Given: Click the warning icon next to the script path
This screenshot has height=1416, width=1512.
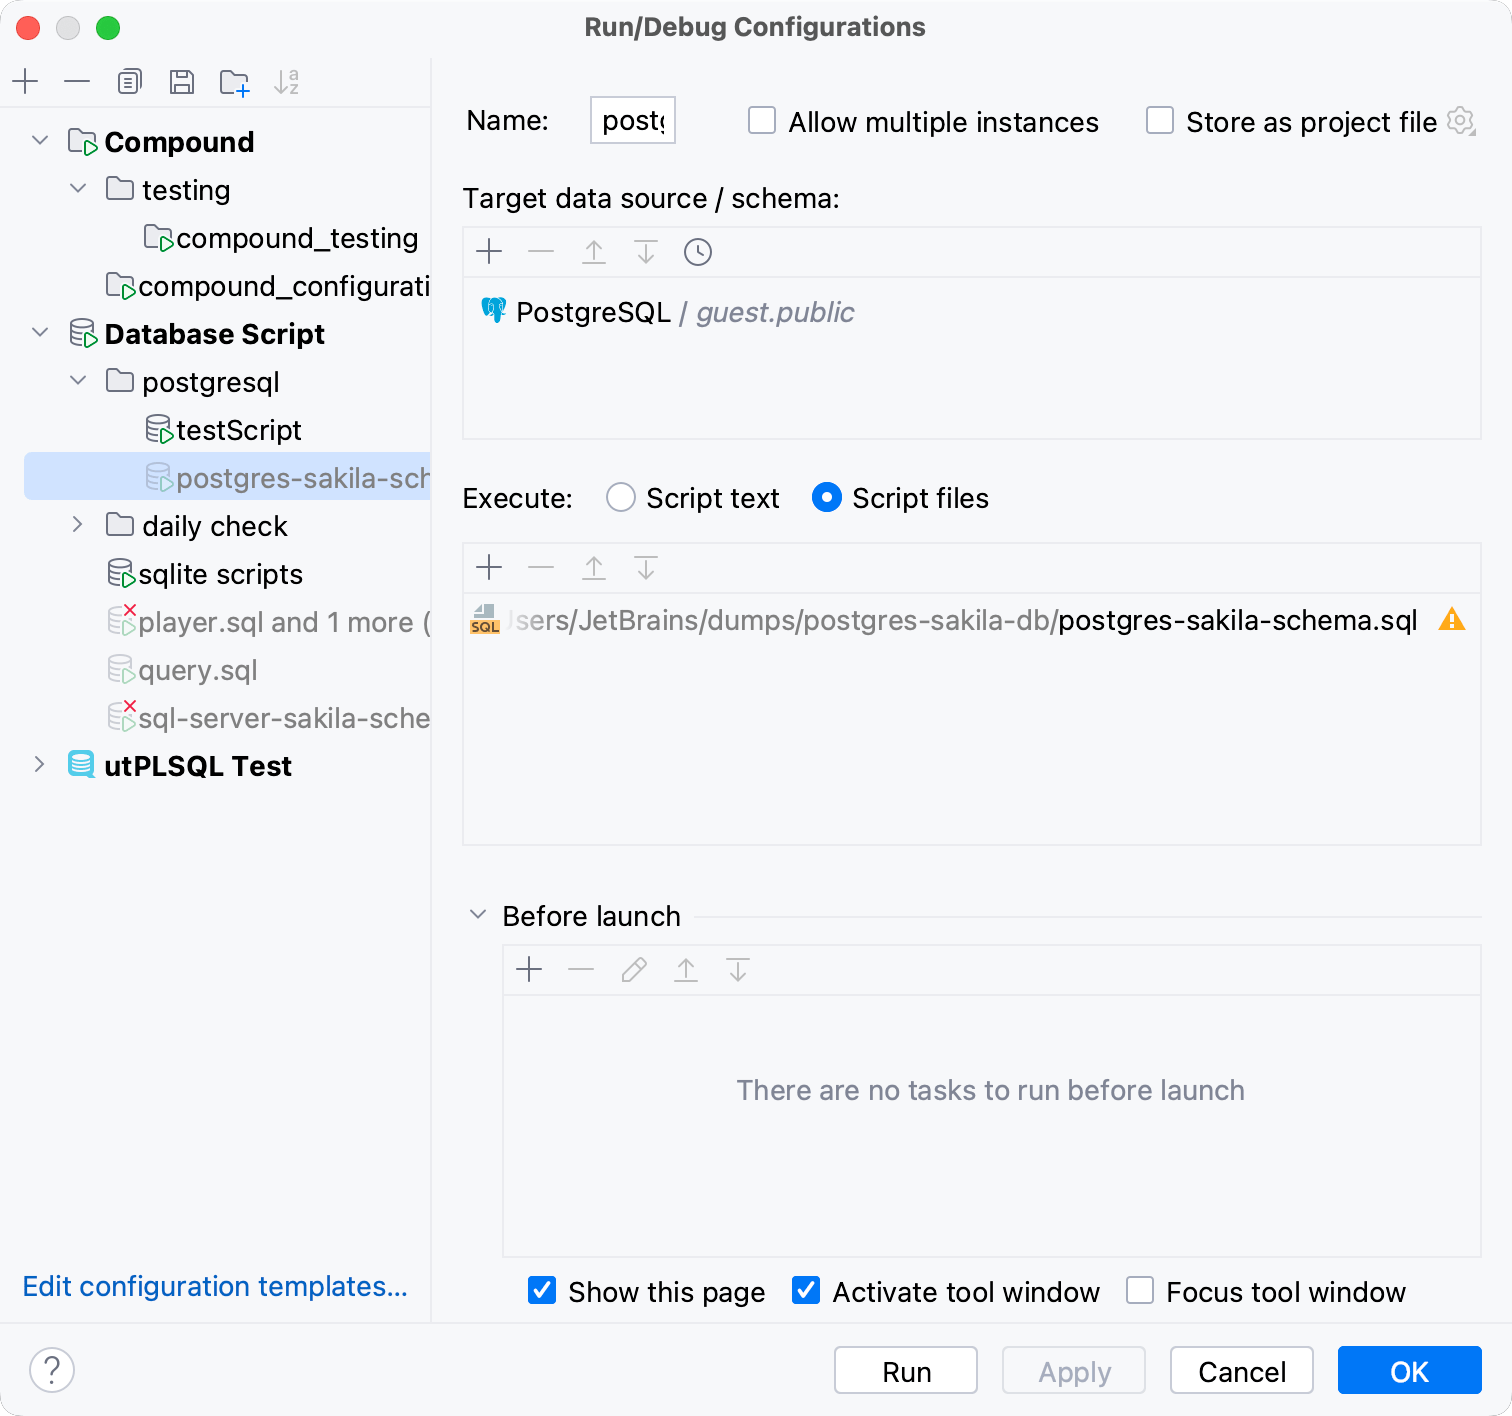Looking at the screenshot, I should tap(1453, 620).
